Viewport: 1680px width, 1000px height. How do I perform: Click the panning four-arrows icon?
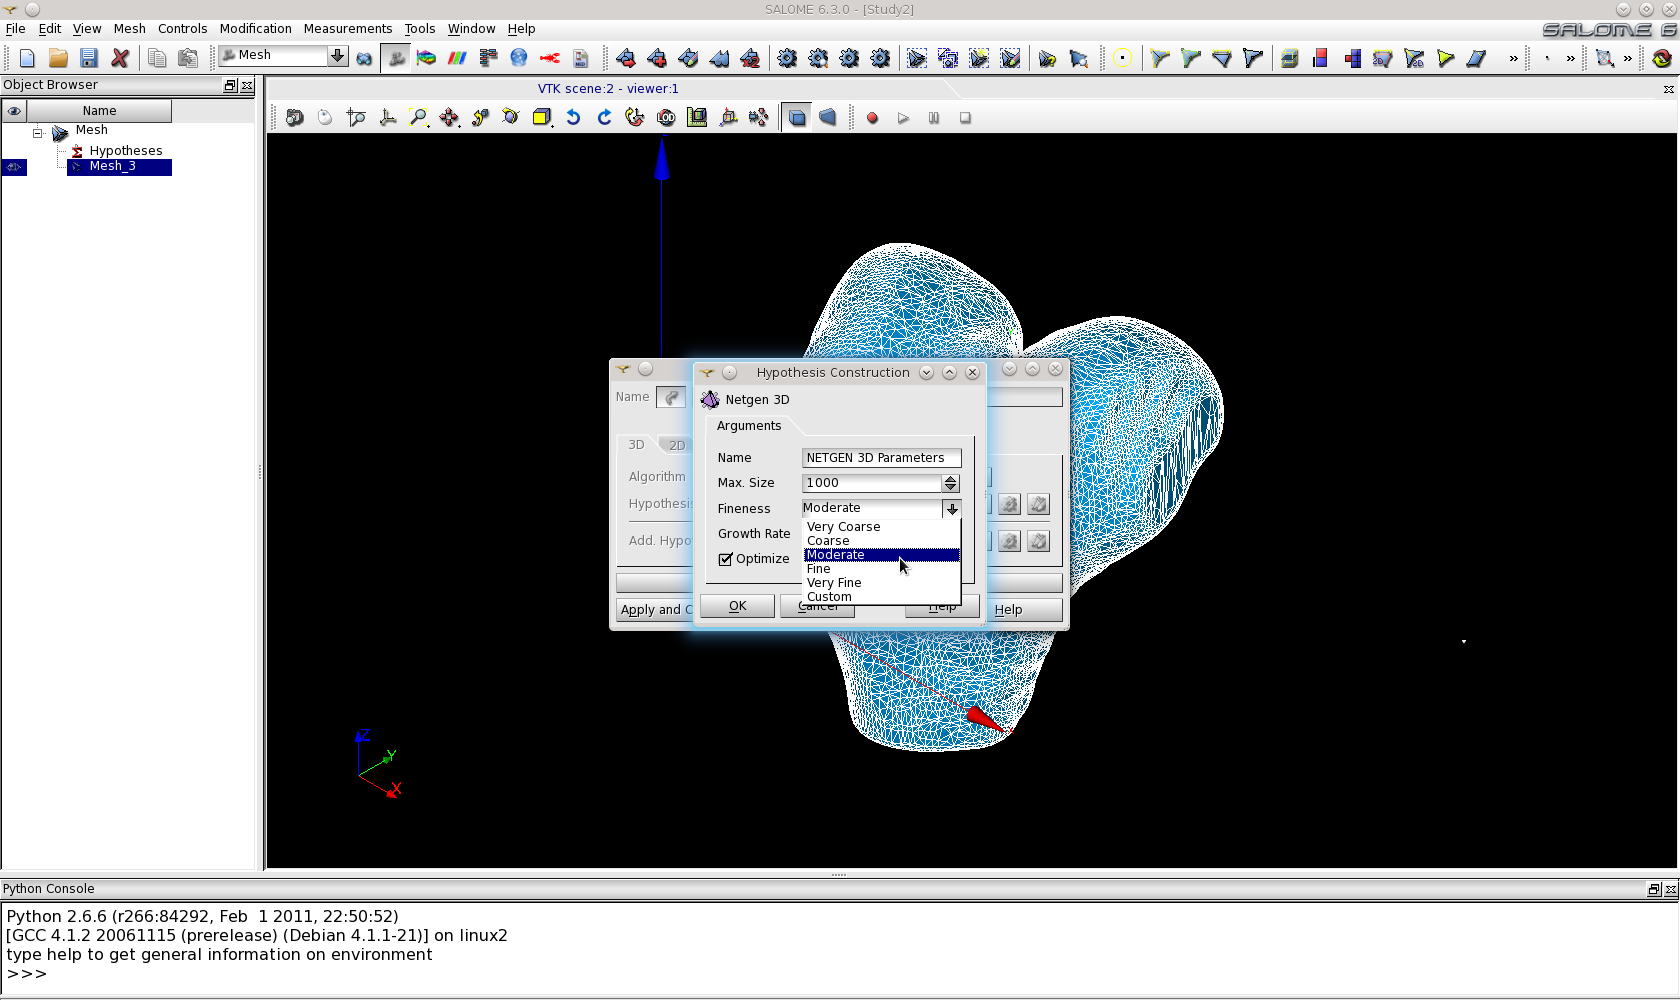450,118
